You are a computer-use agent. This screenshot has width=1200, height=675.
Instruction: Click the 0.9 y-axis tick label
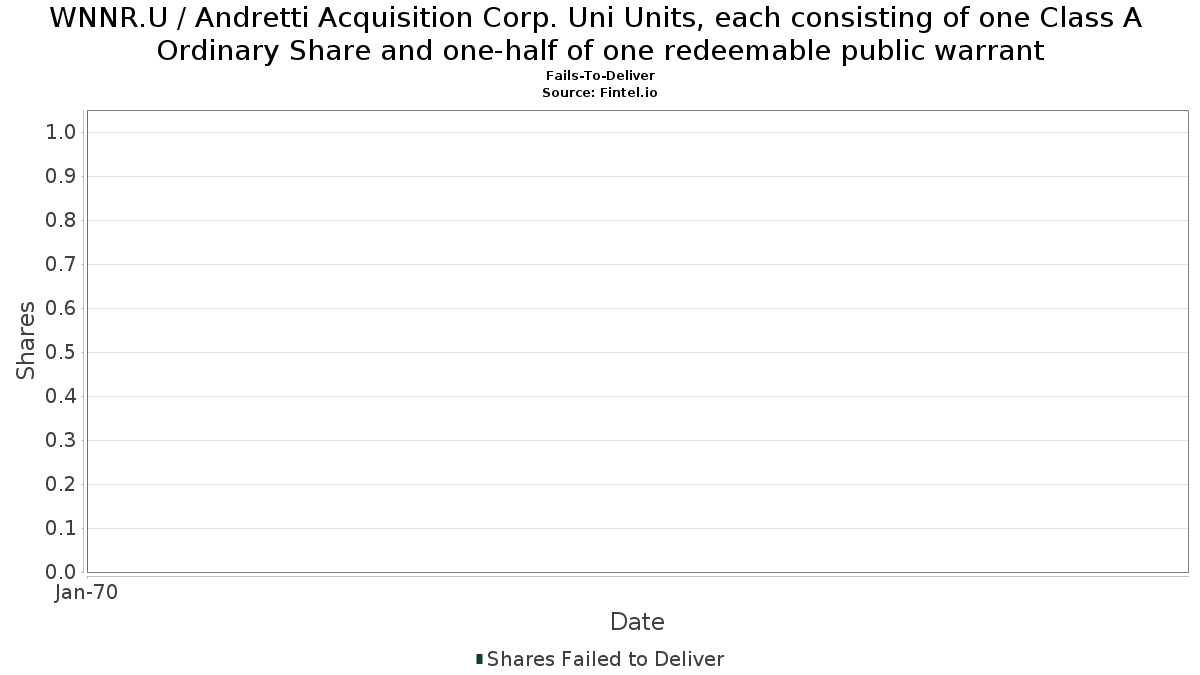tap(62, 176)
